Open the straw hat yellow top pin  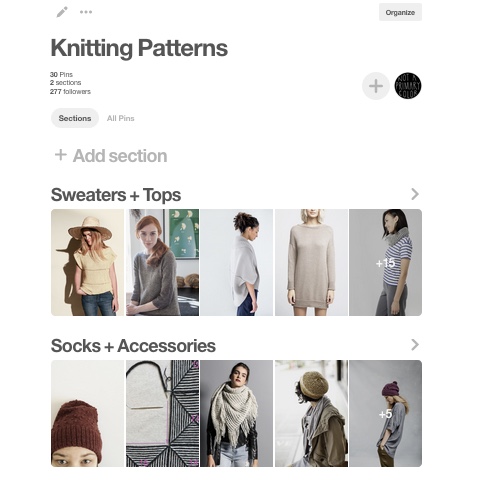pyautogui.click(x=87, y=262)
